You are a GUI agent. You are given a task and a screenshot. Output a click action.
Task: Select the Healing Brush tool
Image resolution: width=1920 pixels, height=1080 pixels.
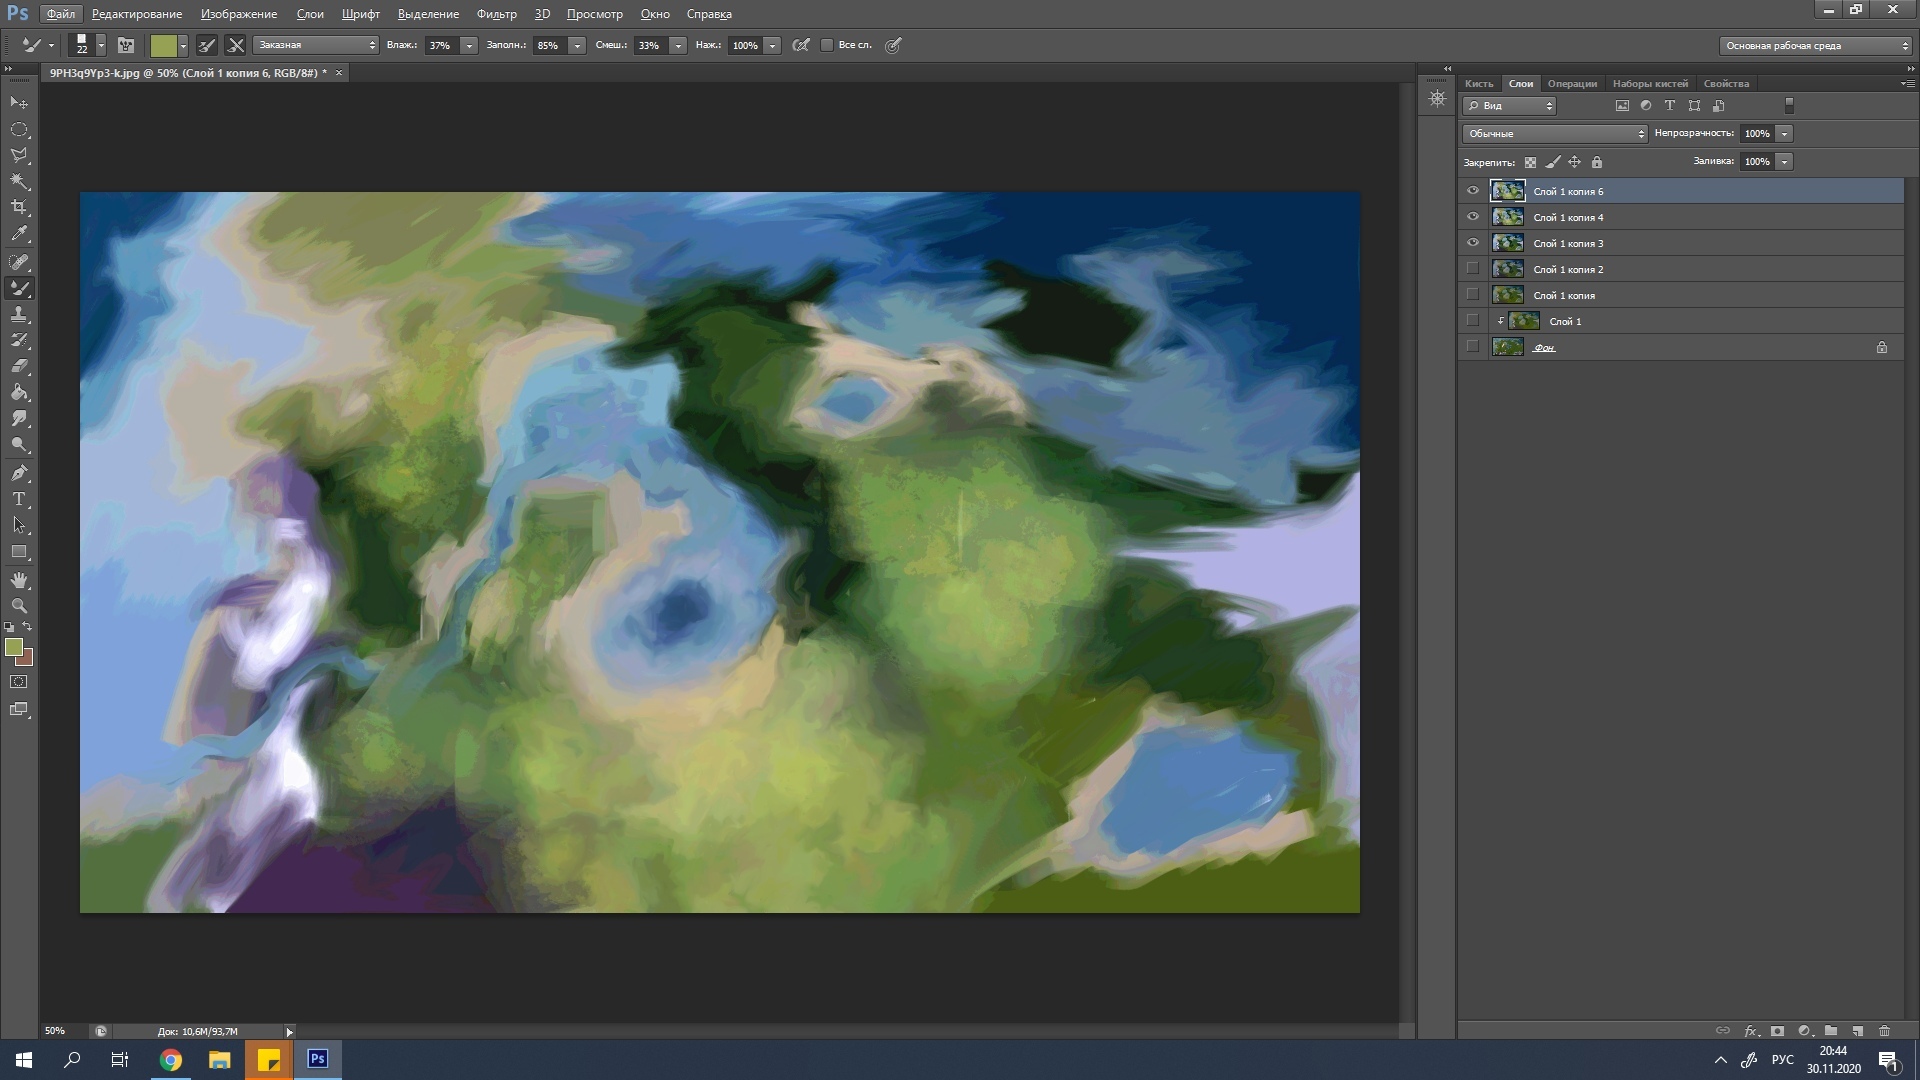[x=19, y=262]
